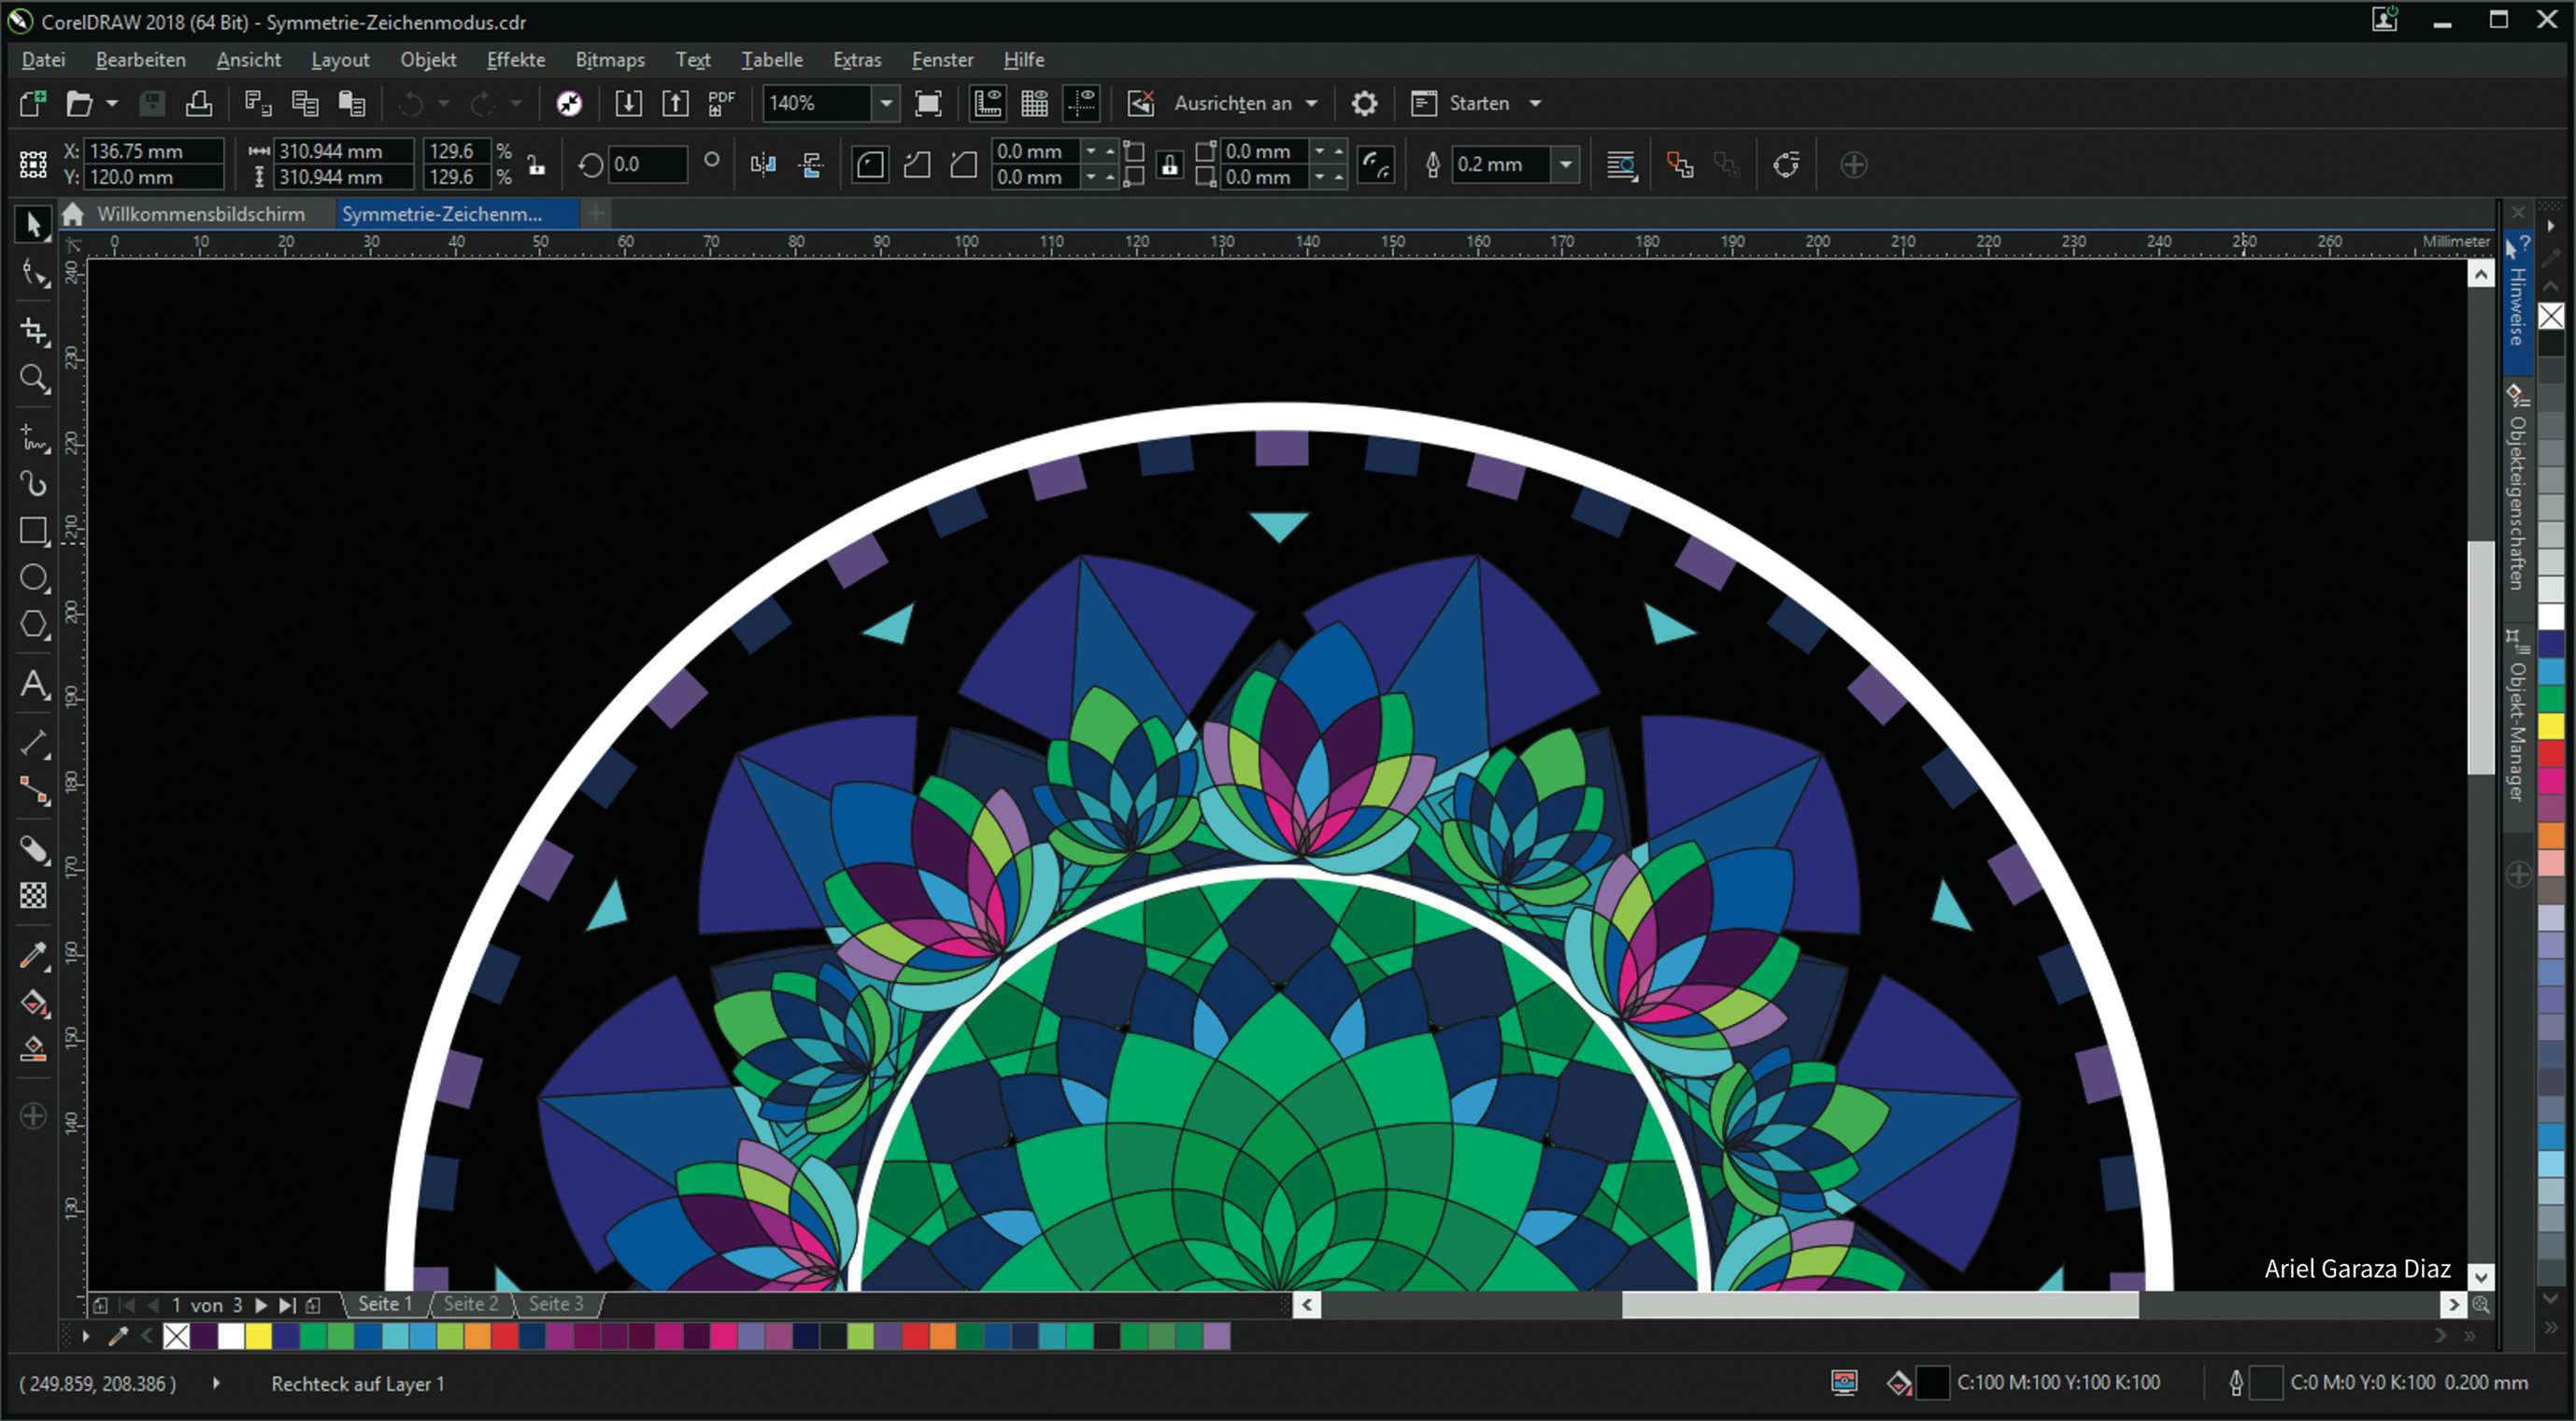The height and width of the screenshot is (1421, 2576).
Task: Select the Rectangle tool
Action: click(34, 531)
